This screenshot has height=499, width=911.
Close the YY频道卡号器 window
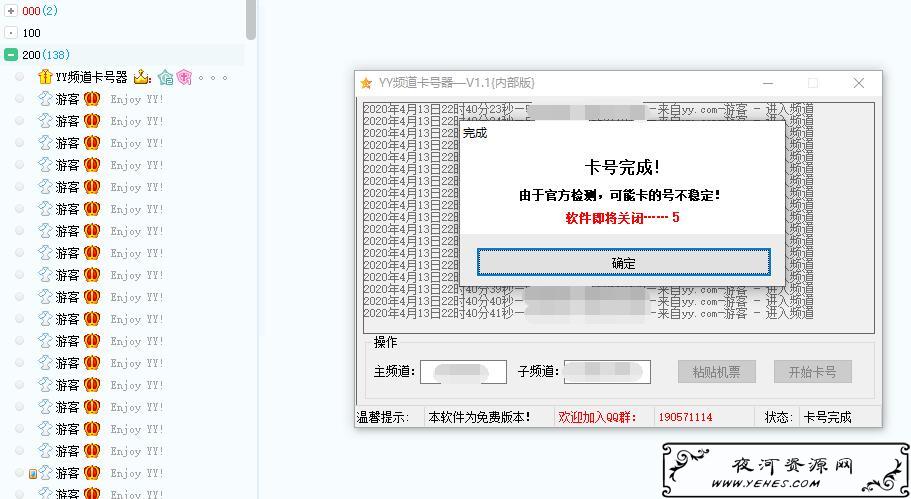(858, 83)
